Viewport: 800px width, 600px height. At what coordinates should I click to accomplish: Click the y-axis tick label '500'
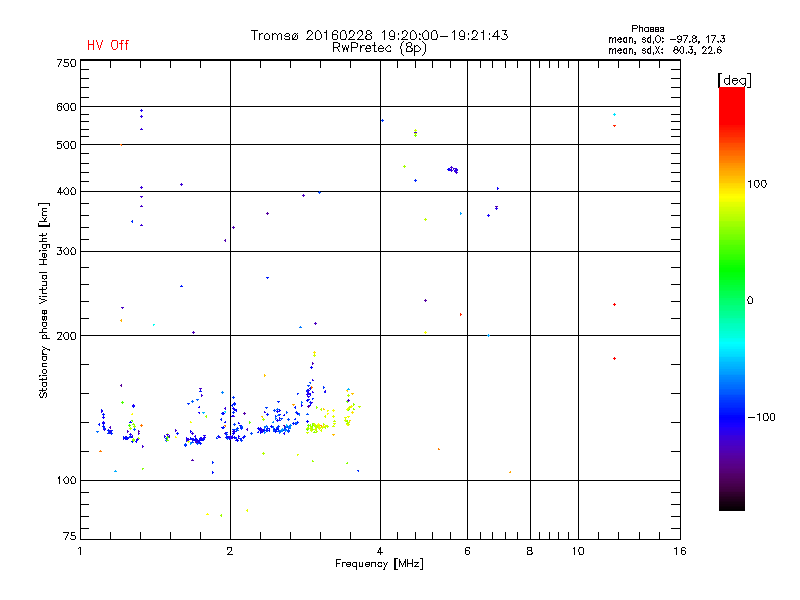pyautogui.click(x=66, y=145)
